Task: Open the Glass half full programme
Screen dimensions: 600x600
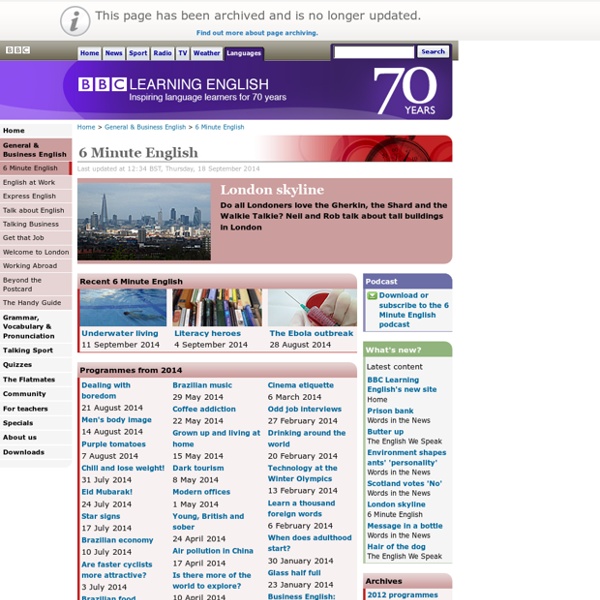Action: [294, 573]
